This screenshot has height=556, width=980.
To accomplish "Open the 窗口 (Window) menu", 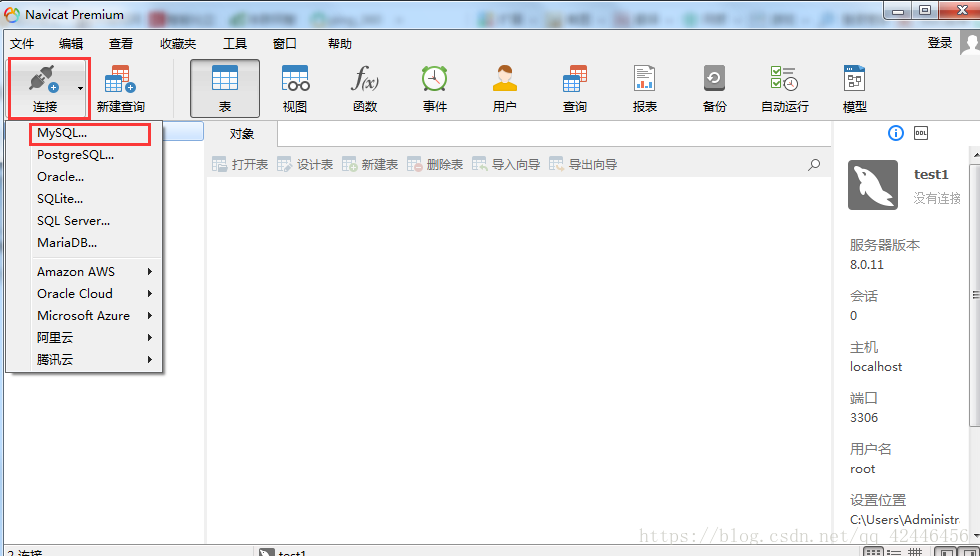I will [284, 44].
